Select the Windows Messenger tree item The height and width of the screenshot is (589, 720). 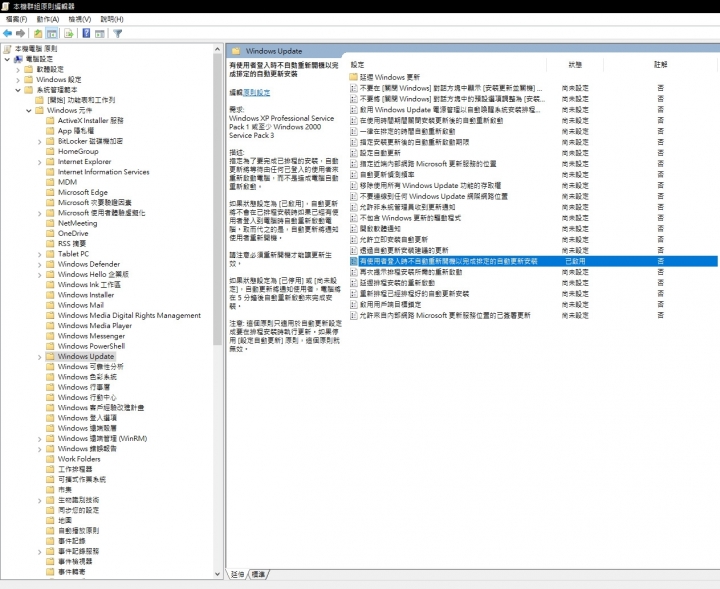pyautogui.click(x=91, y=336)
